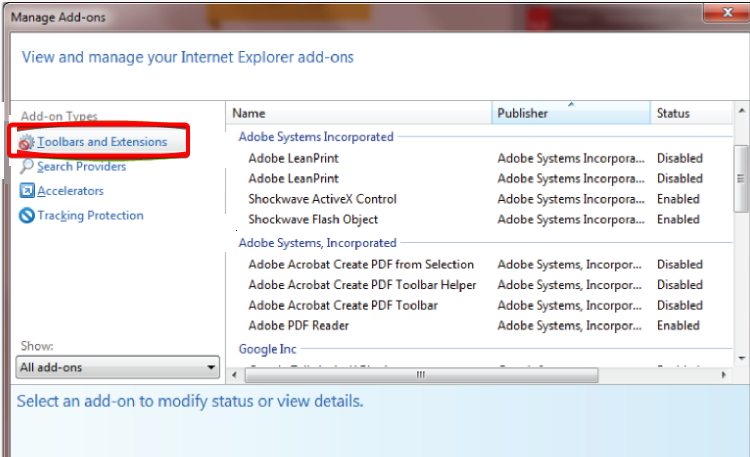This screenshot has width=750, height=457.
Task: Click vertical scrollbar down arrow
Action: [741, 358]
